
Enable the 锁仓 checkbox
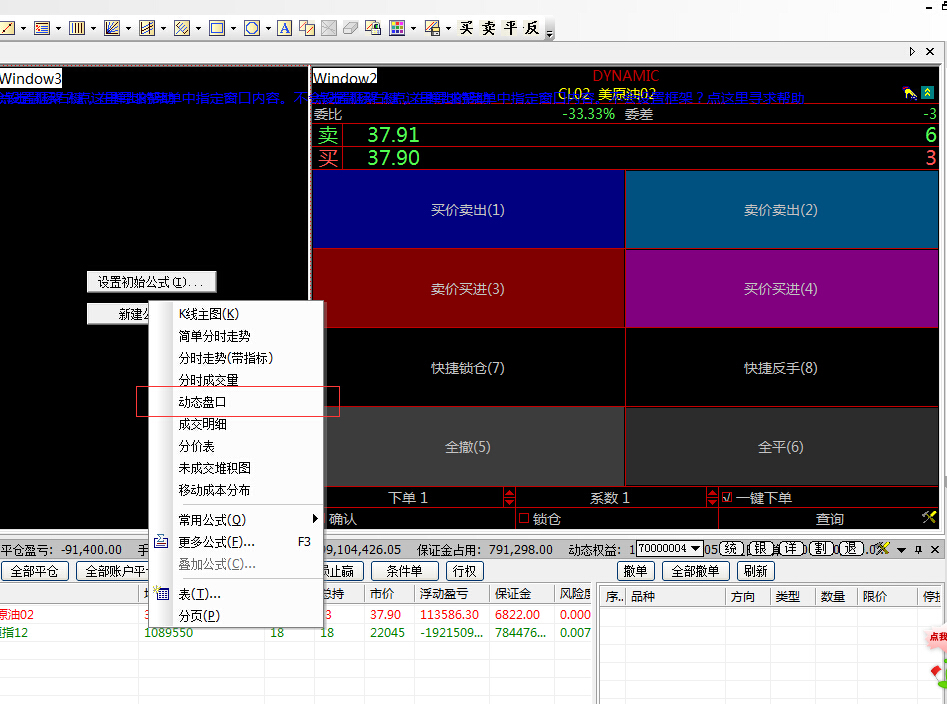point(523,519)
